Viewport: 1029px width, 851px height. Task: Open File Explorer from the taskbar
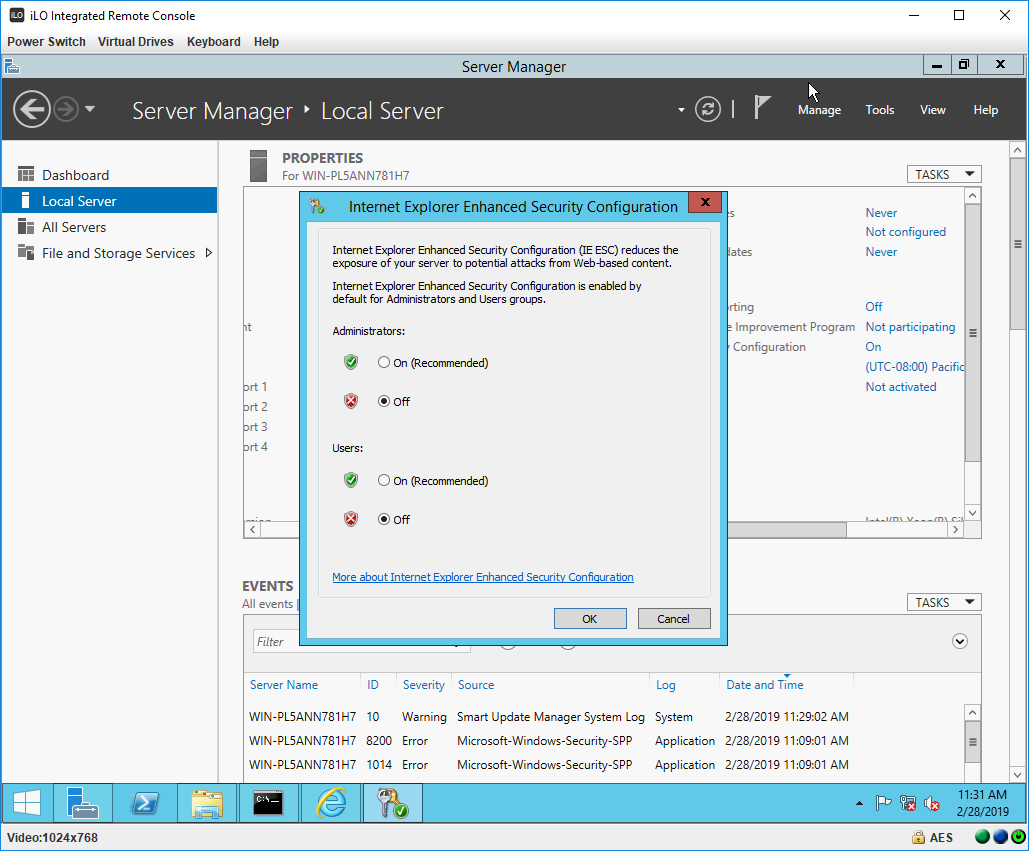tap(207, 803)
